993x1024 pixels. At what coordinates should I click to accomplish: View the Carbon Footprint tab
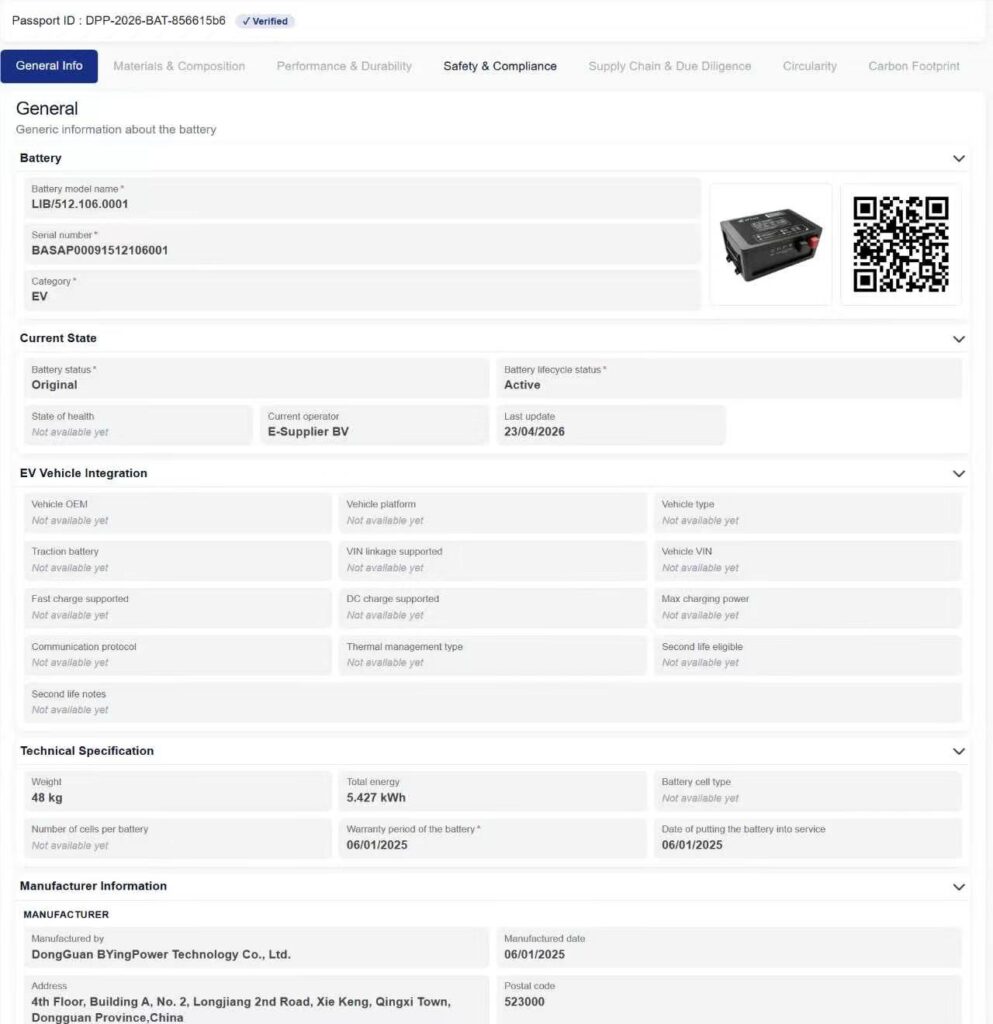[x=913, y=66]
